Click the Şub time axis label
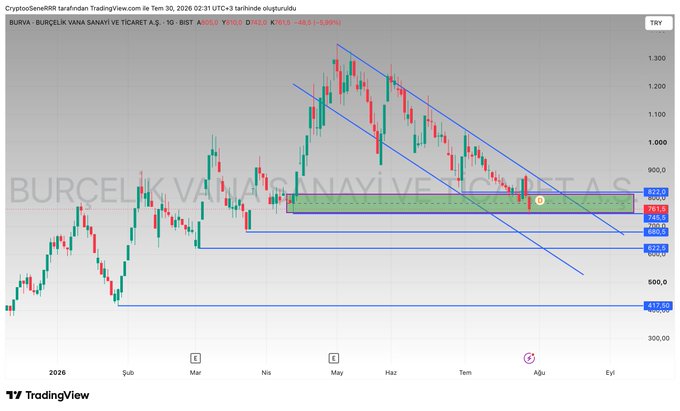680x411 pixels. pyautogui.click(x=128, y=372)
